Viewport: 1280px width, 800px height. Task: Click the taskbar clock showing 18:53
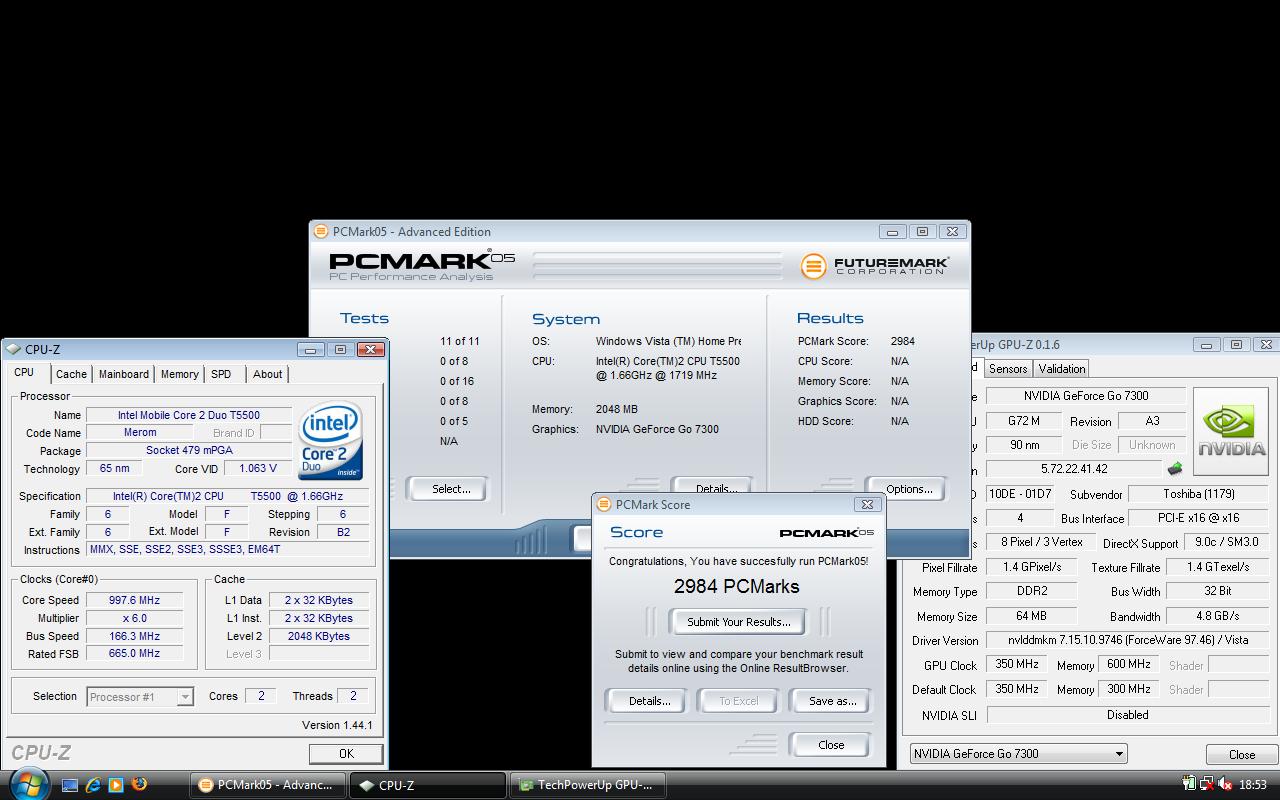click(x=1253, y=785)
